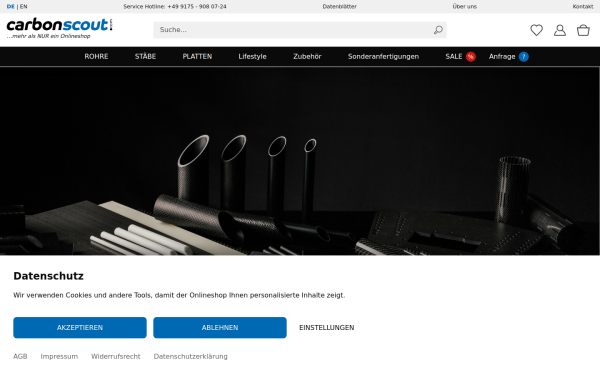600x375 pixels.
Task: Open the Über uns page
Action: click(x=464, y=7)
